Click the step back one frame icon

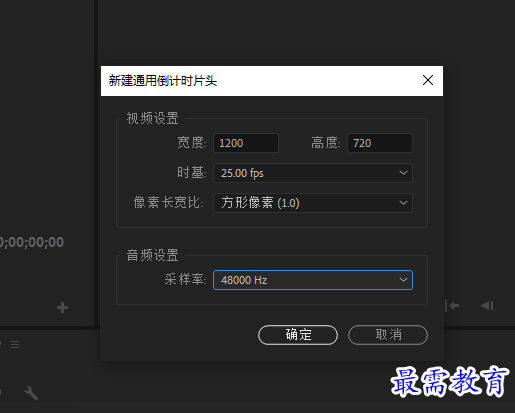[487, 305]
